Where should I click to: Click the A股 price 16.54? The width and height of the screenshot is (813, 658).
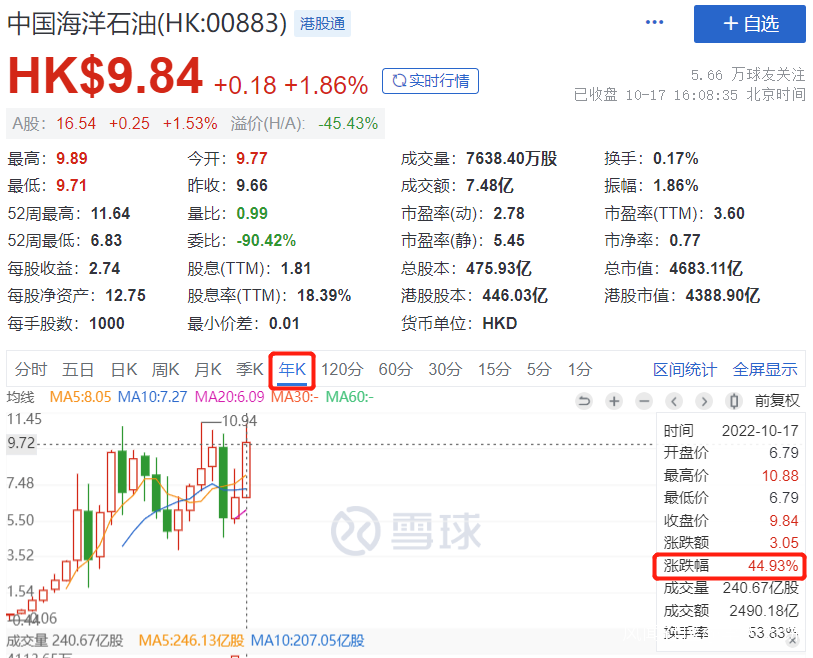coord(76,123)
